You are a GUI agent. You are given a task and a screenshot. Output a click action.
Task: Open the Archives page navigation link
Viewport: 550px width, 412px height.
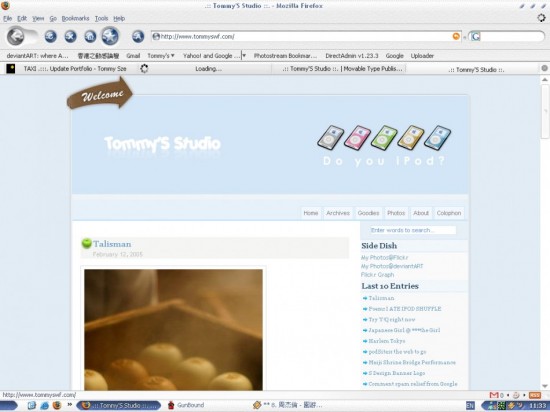tap(338, 213)
